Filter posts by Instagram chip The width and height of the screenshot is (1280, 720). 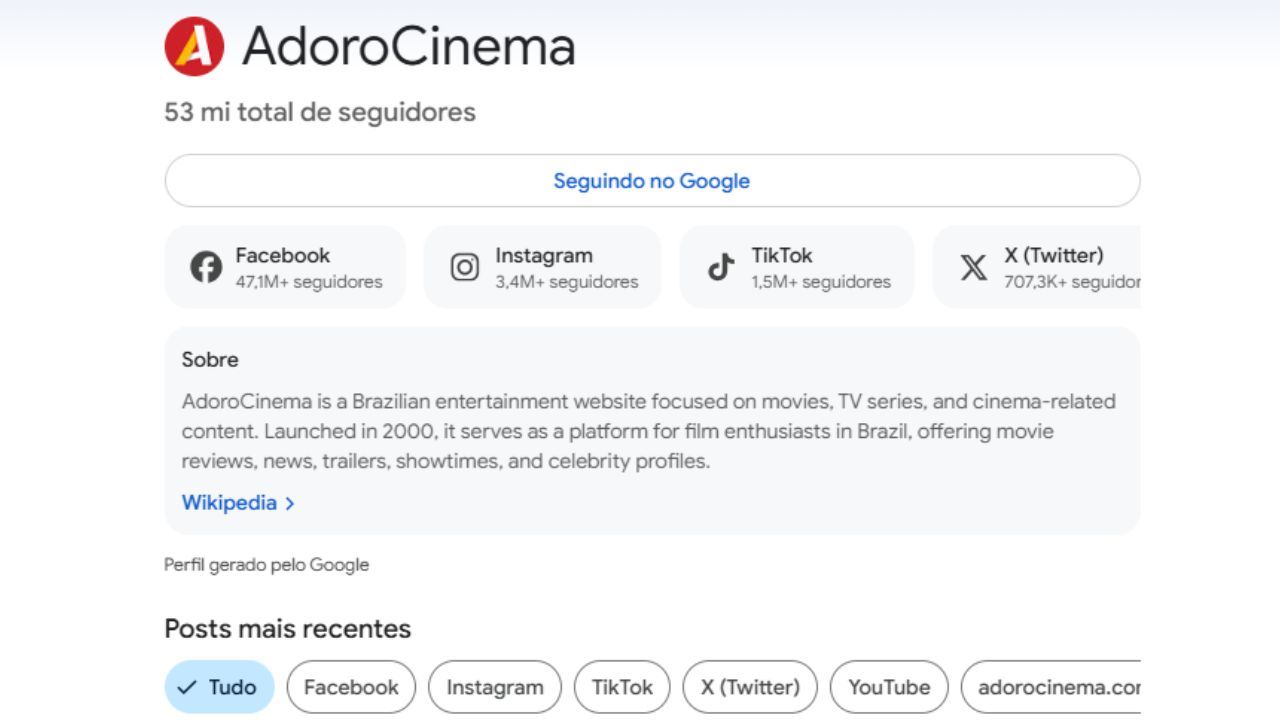(x=494, y=687)
